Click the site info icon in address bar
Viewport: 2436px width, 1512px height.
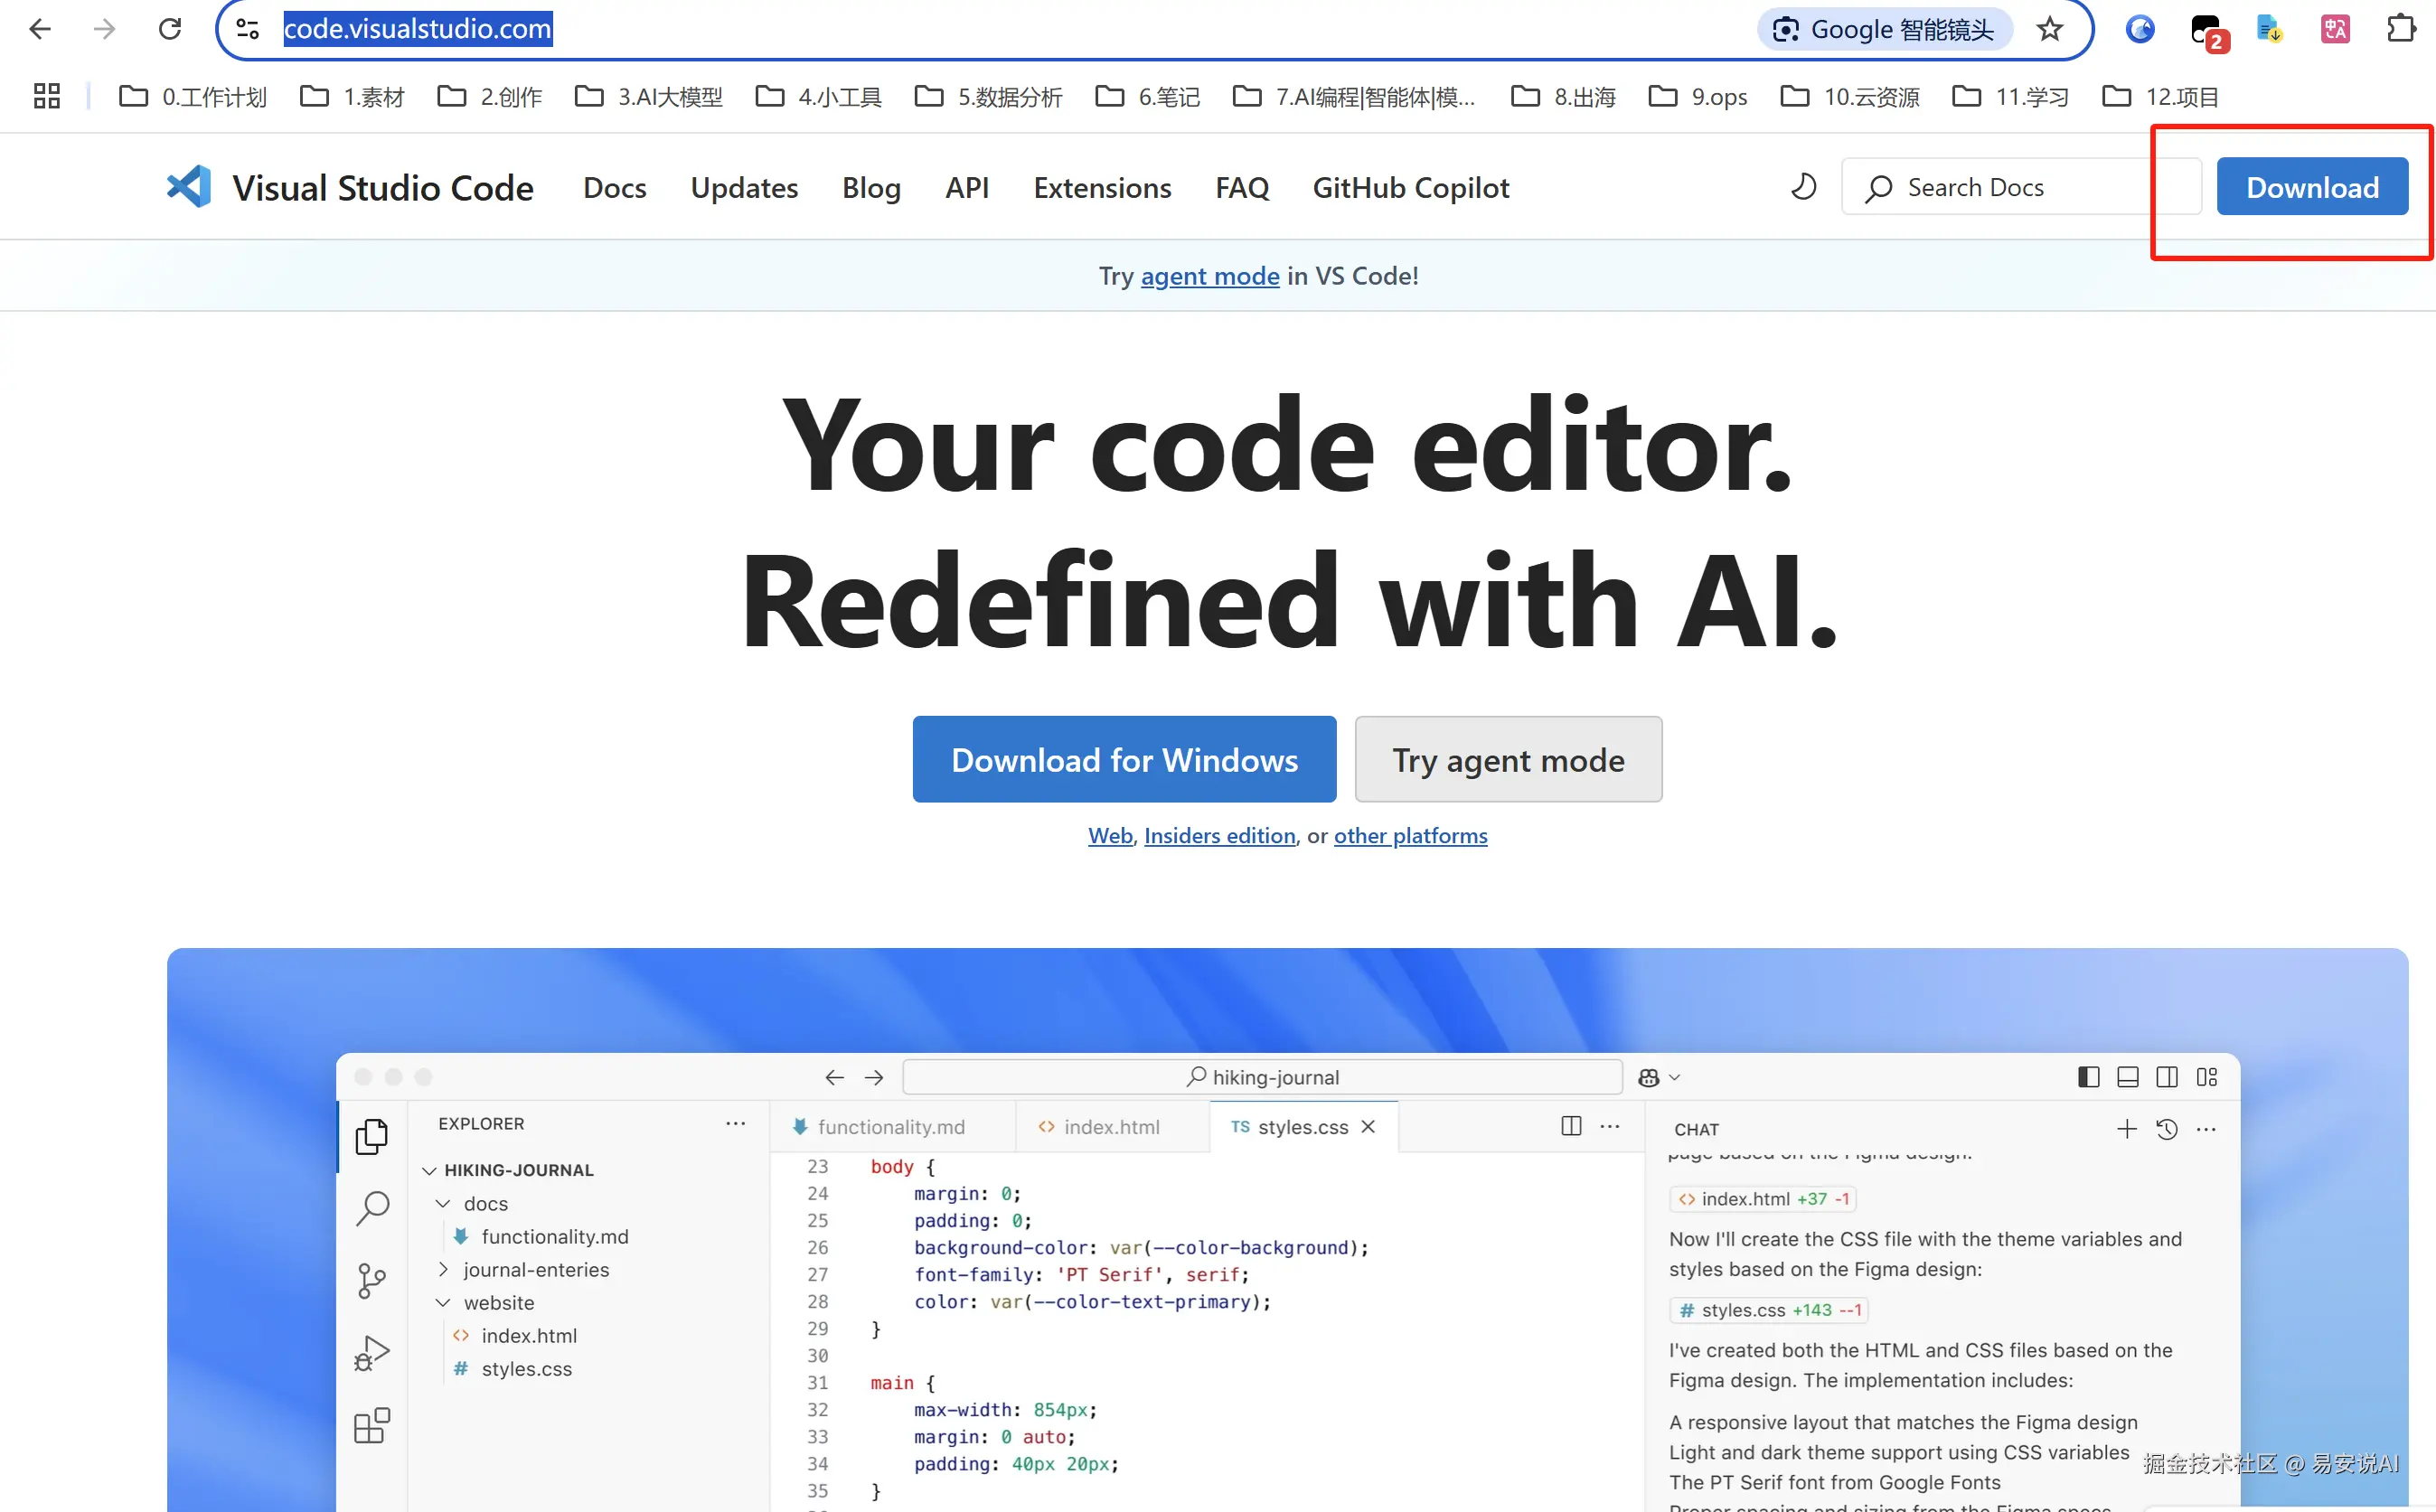pyautogui.click(x=248, y=29)
